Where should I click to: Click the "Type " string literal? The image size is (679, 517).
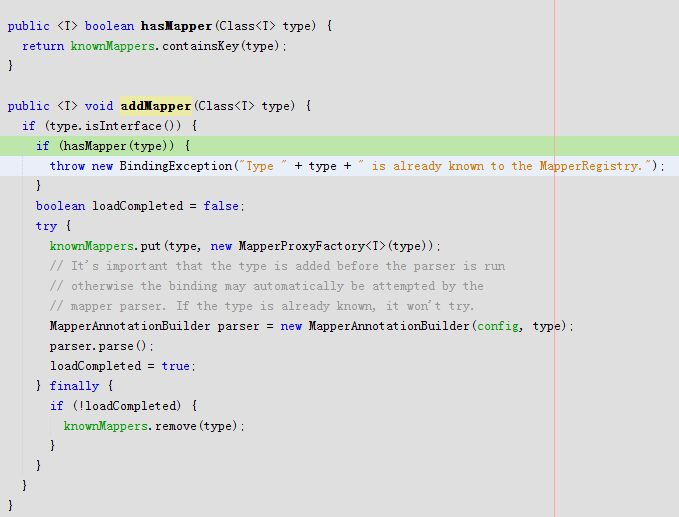[x=264, y=166]
